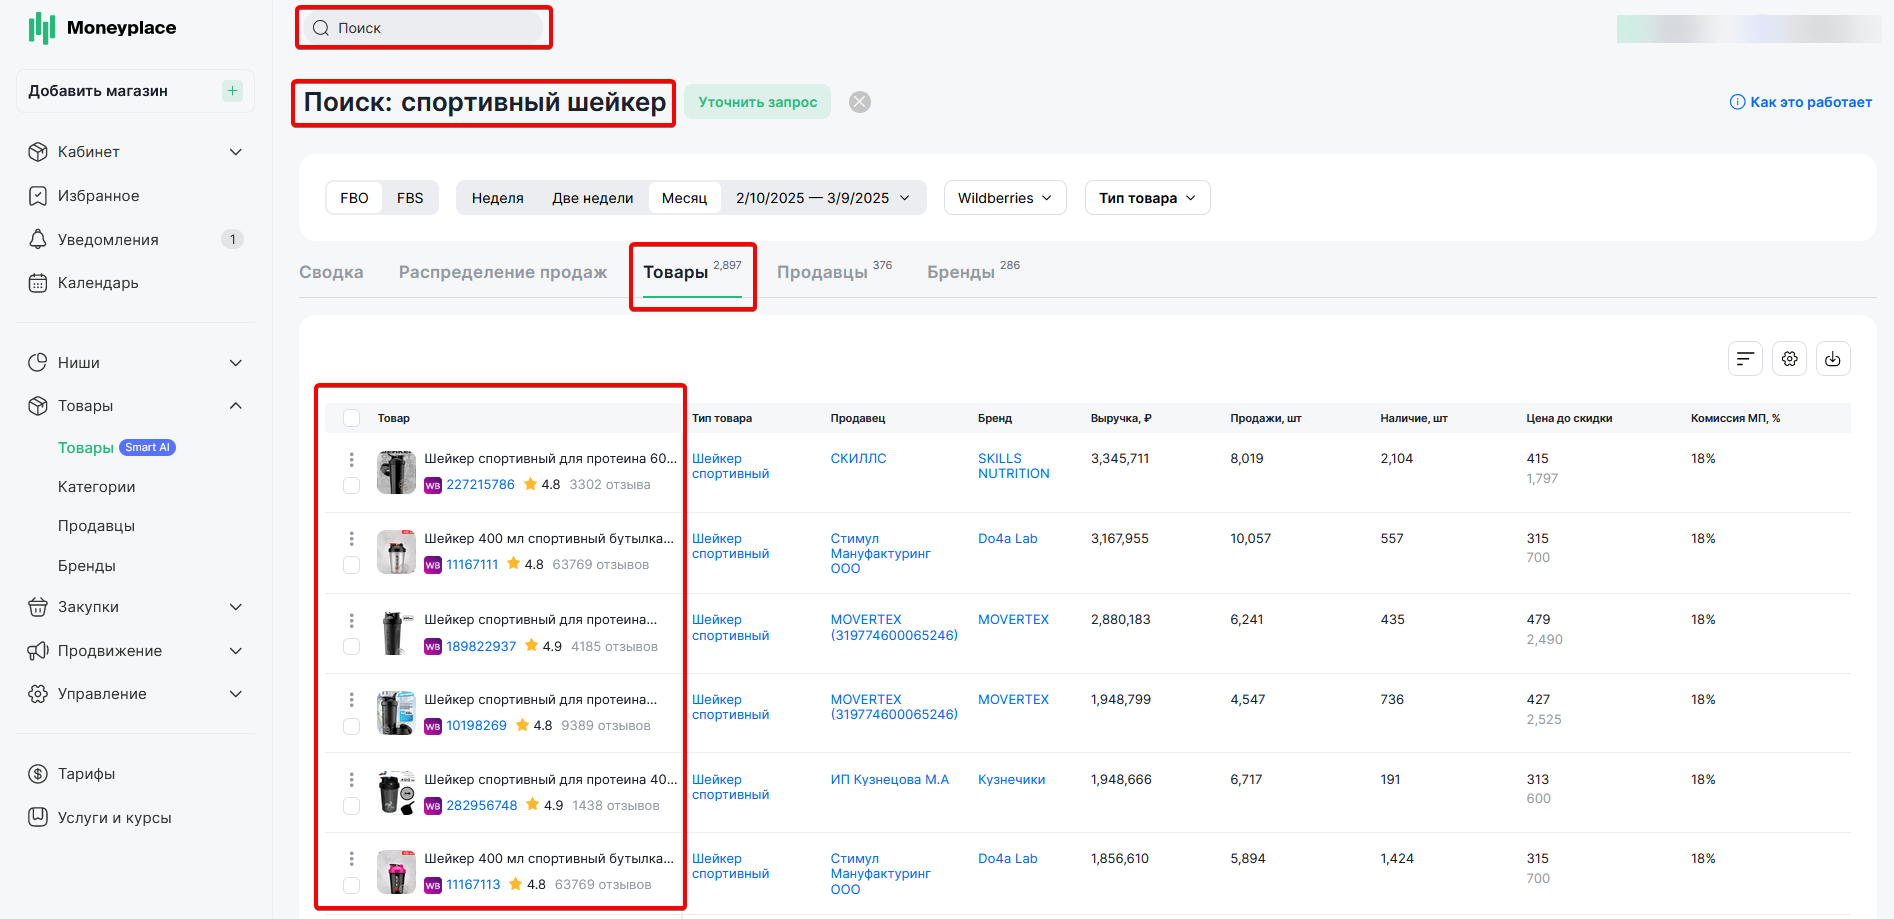Click the green plus icon beside Добавить магазин

pos(232,91)
